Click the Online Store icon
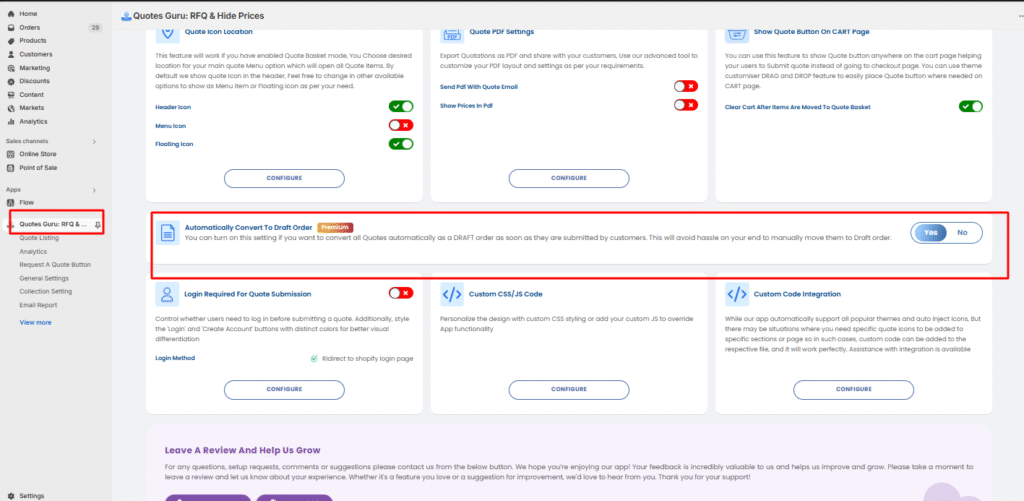The image size is (1024, 501). coord(11,154)
